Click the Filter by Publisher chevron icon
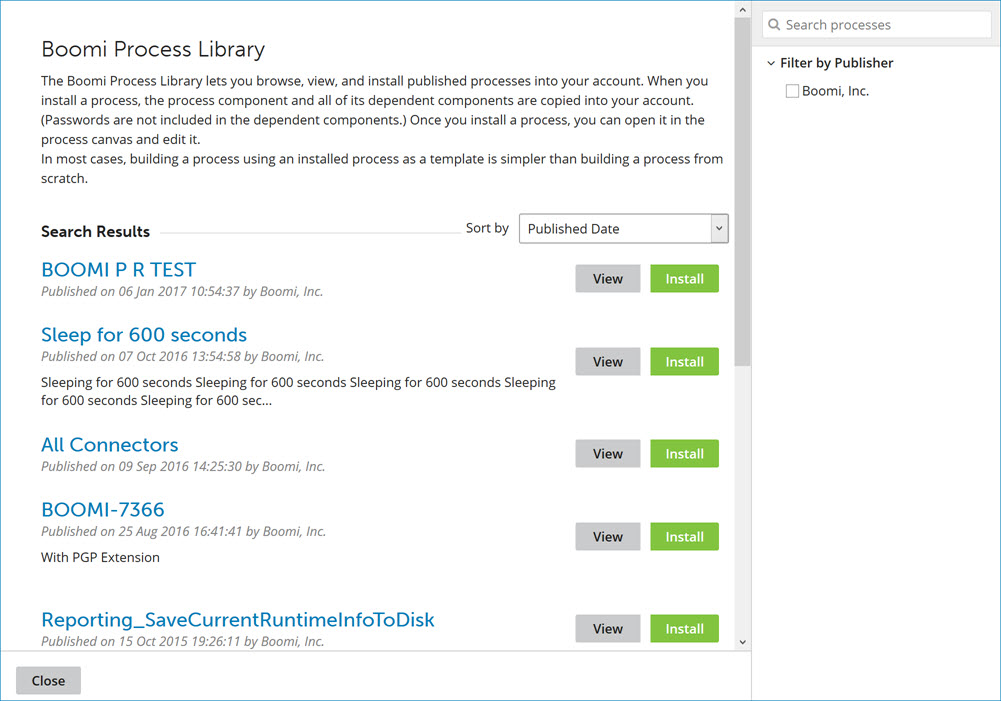 (x=771, y=62)
